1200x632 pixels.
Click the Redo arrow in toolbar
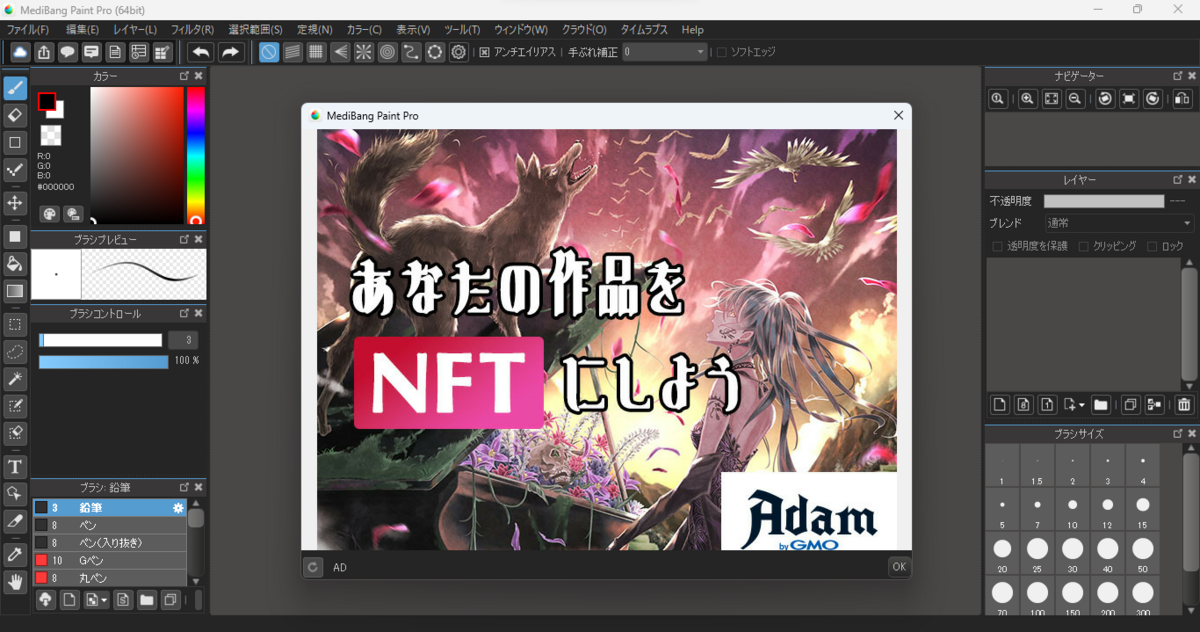(231, 52)
